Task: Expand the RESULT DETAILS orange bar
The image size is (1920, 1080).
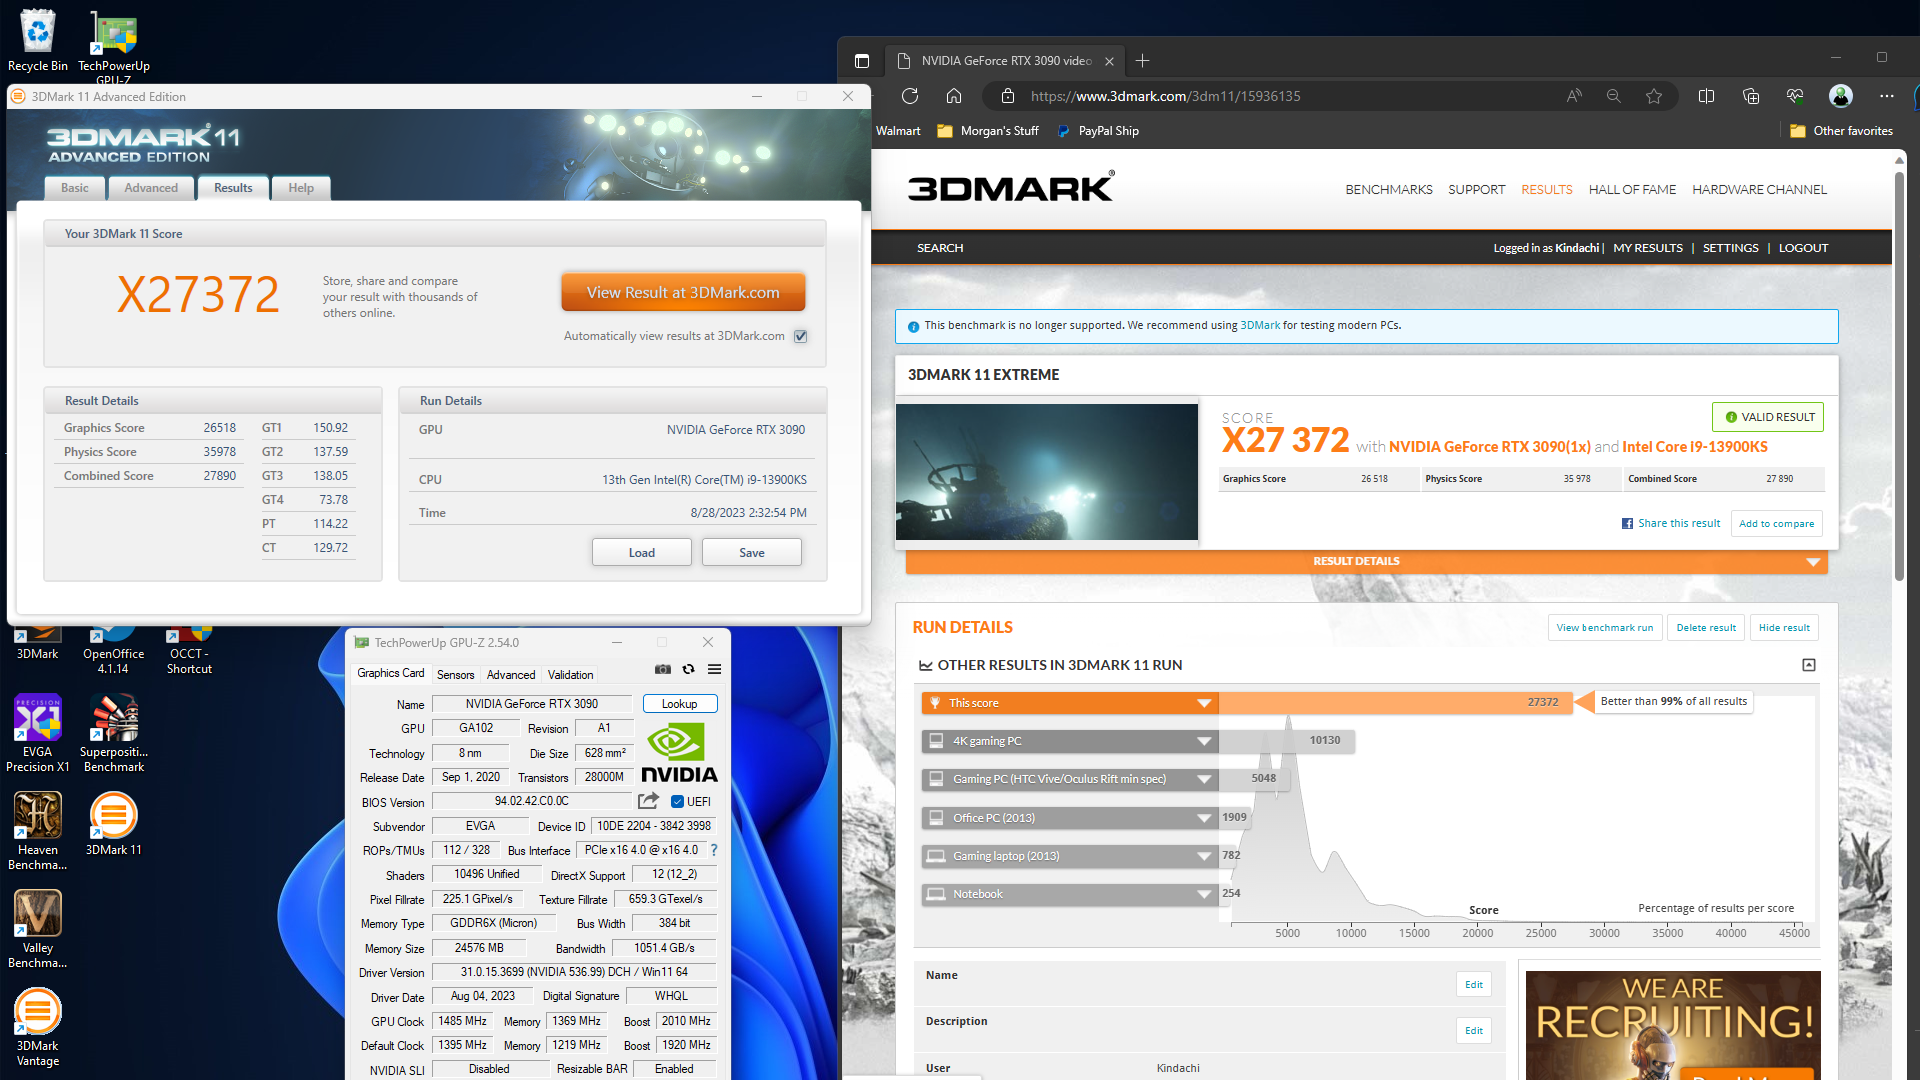Action: (1366, 561)
